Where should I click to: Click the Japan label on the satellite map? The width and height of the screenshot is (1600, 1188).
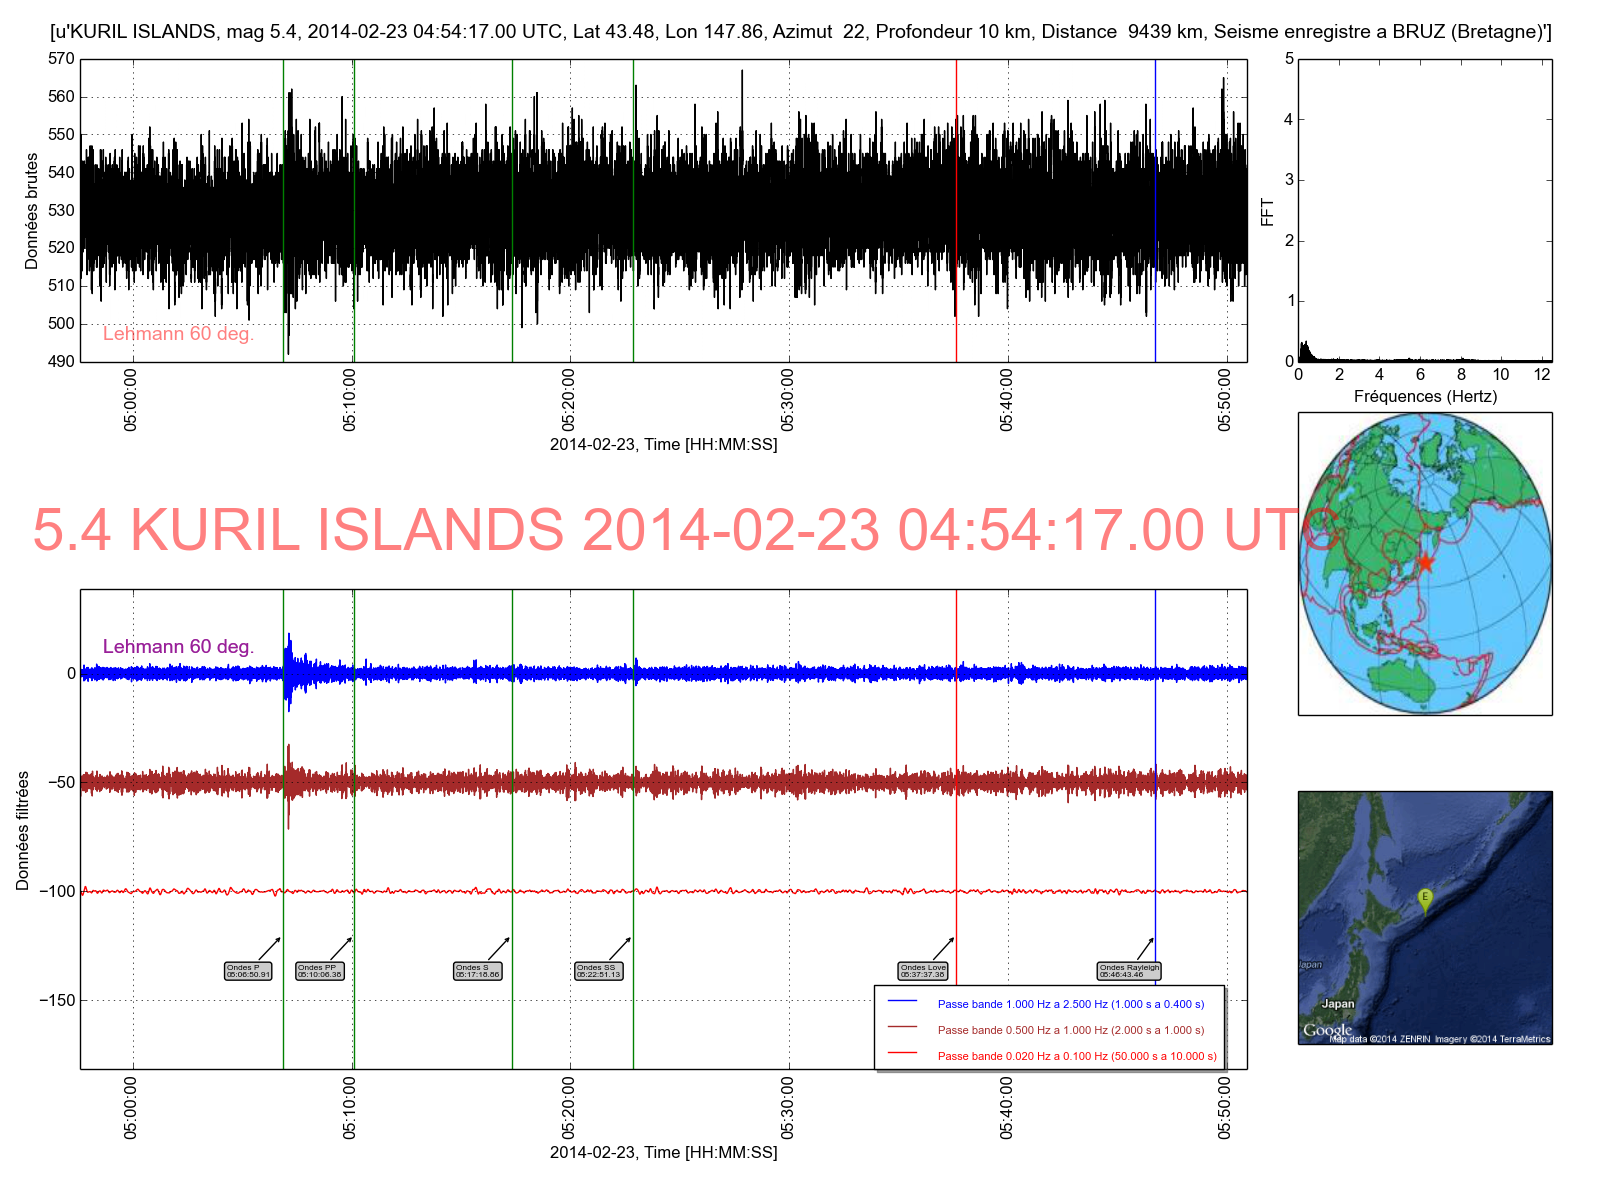[1337, 1003]
